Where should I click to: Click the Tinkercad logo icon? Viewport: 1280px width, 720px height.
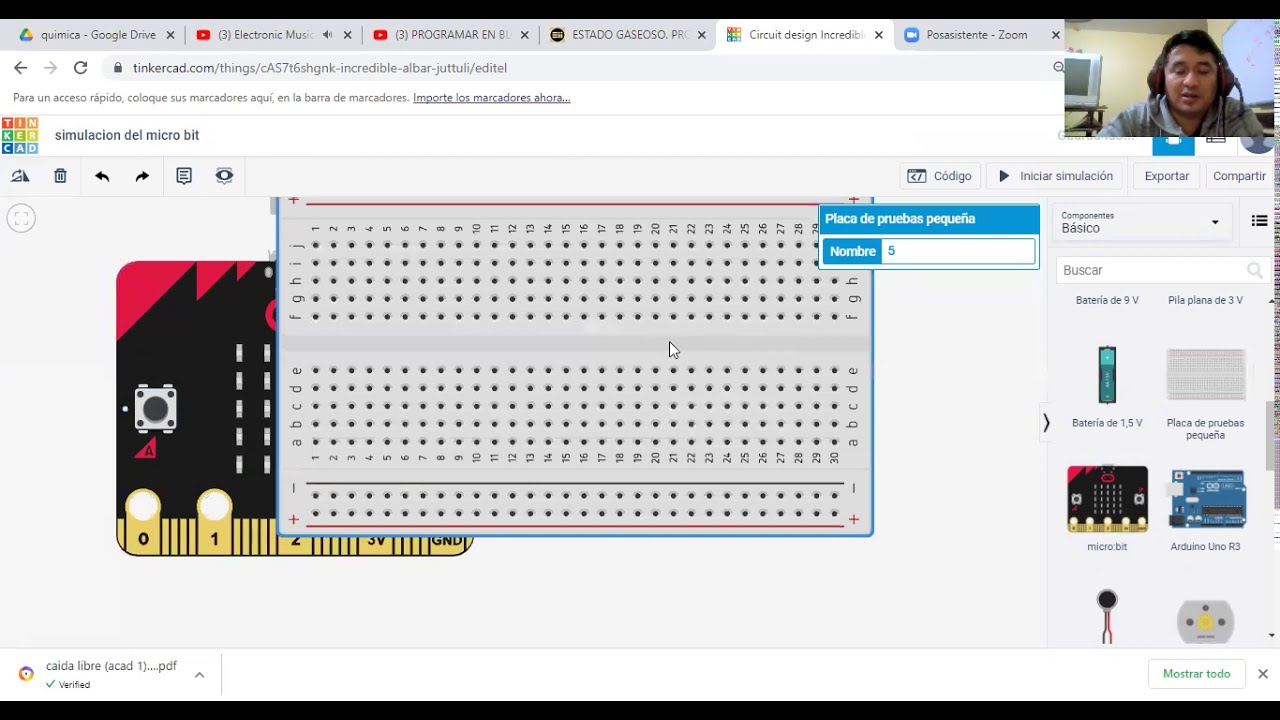tap(20, 136)
